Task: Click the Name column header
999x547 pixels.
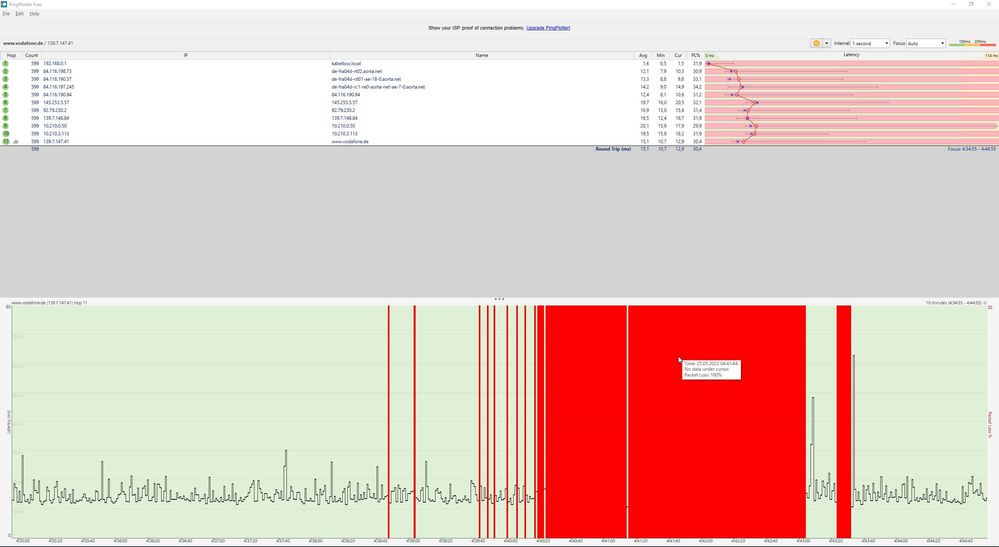Action: [482, 55]
